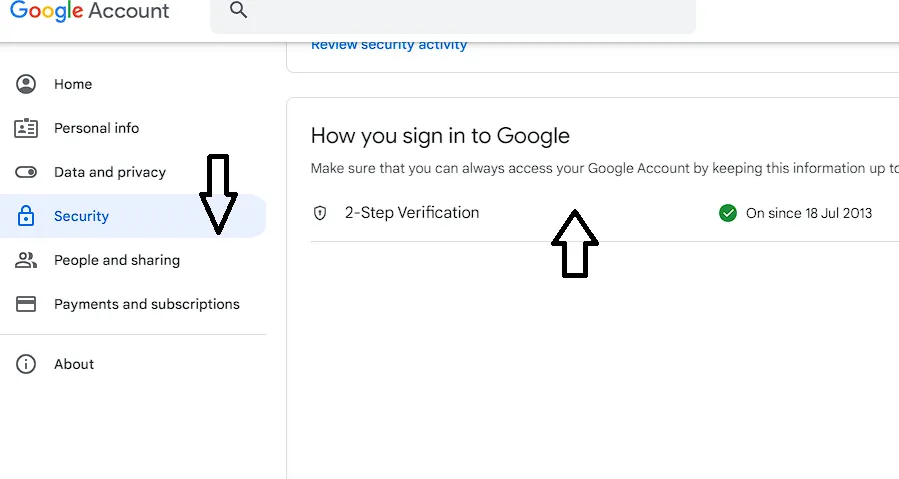Click the Personal info ID card icon
This screenshot has height=479, width=899.
point(26,128)
